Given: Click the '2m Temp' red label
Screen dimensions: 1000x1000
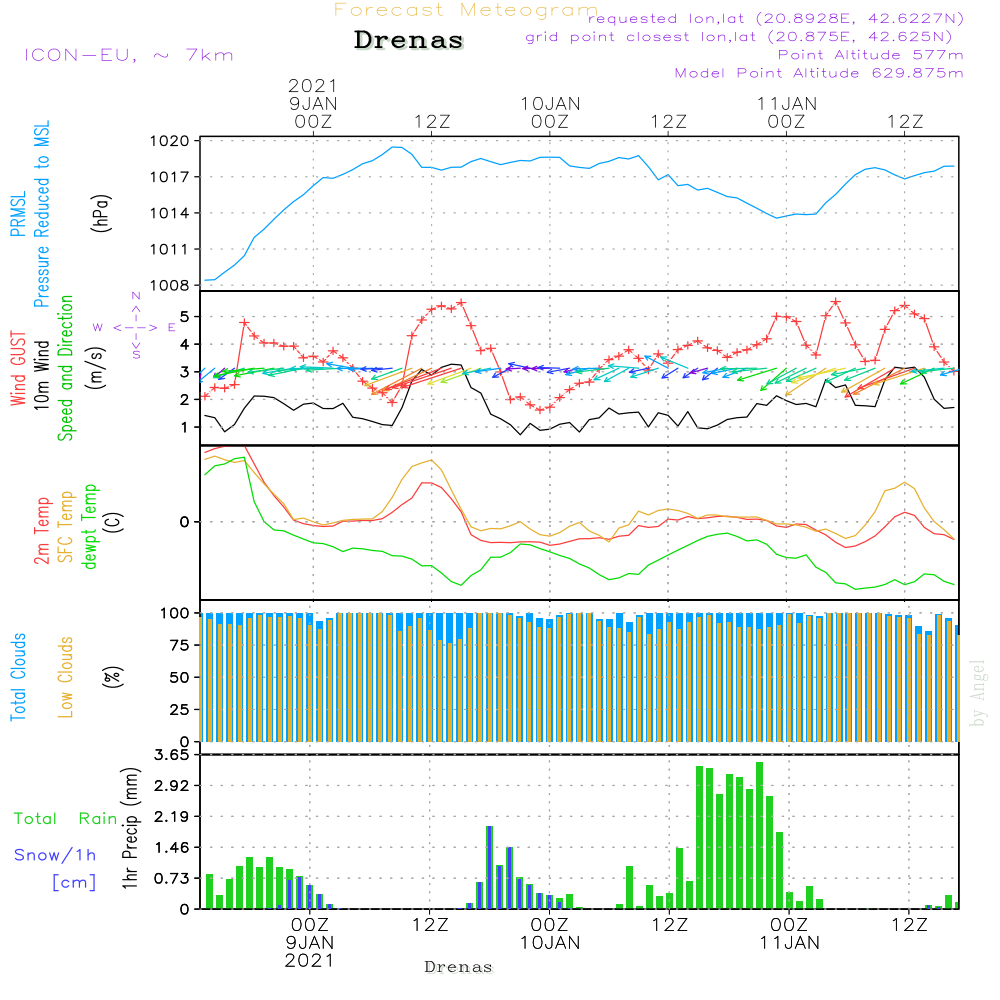Looking at the screenshot, I should 41,531.
